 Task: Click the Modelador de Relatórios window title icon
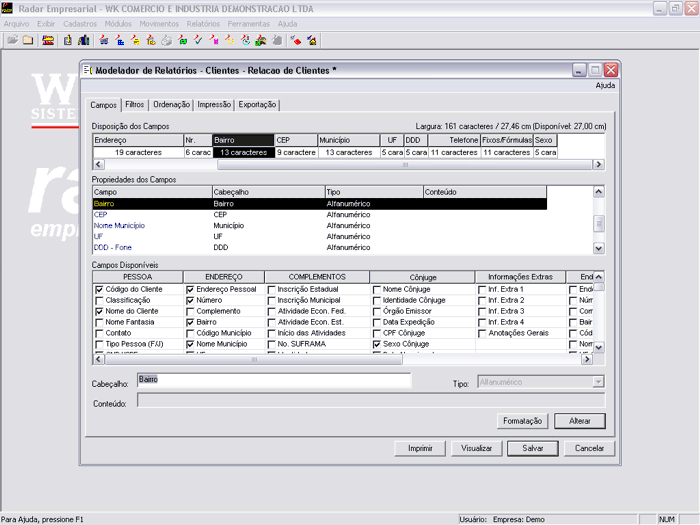tap(88, 70)
